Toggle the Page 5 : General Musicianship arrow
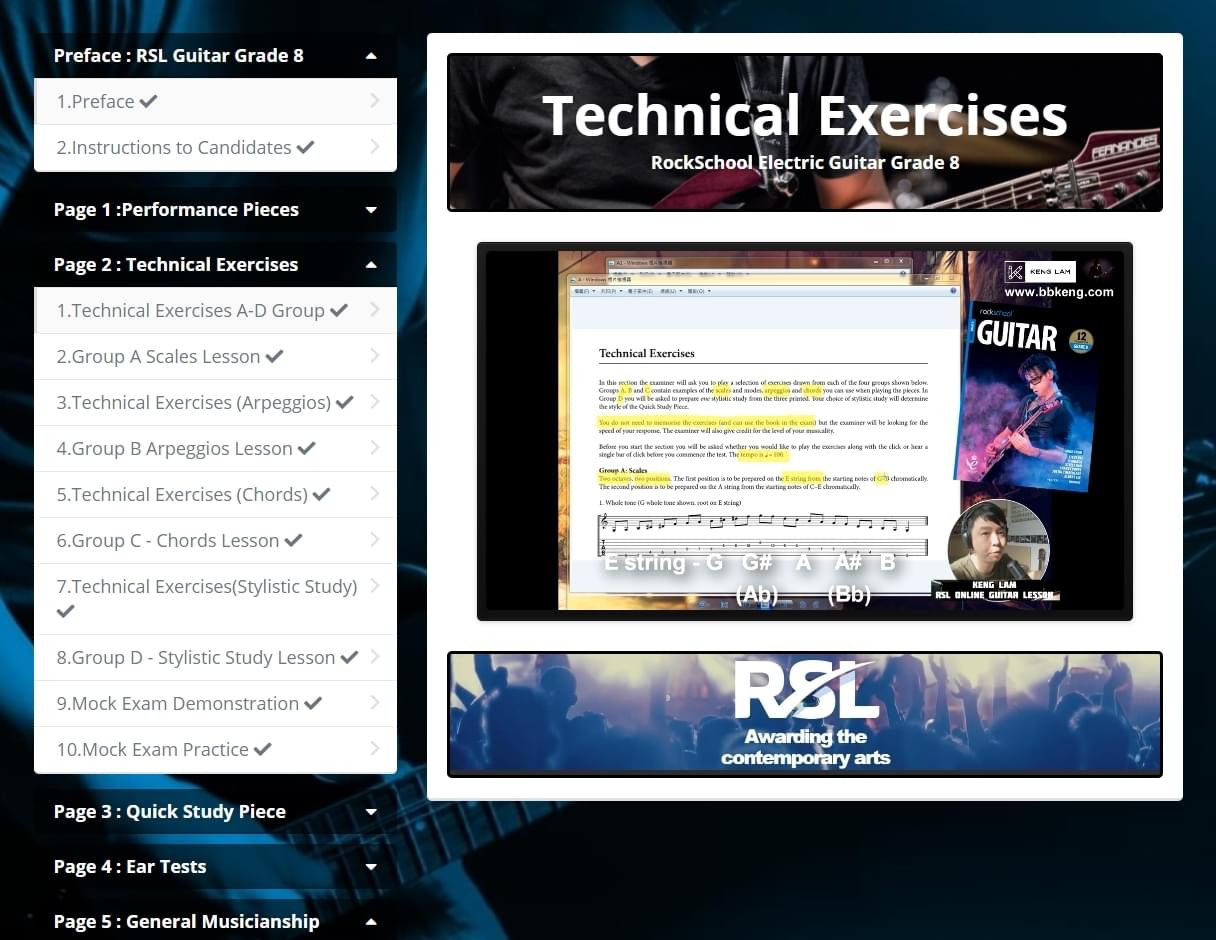Screen dimensions: 1216x940 click(371, 922)
